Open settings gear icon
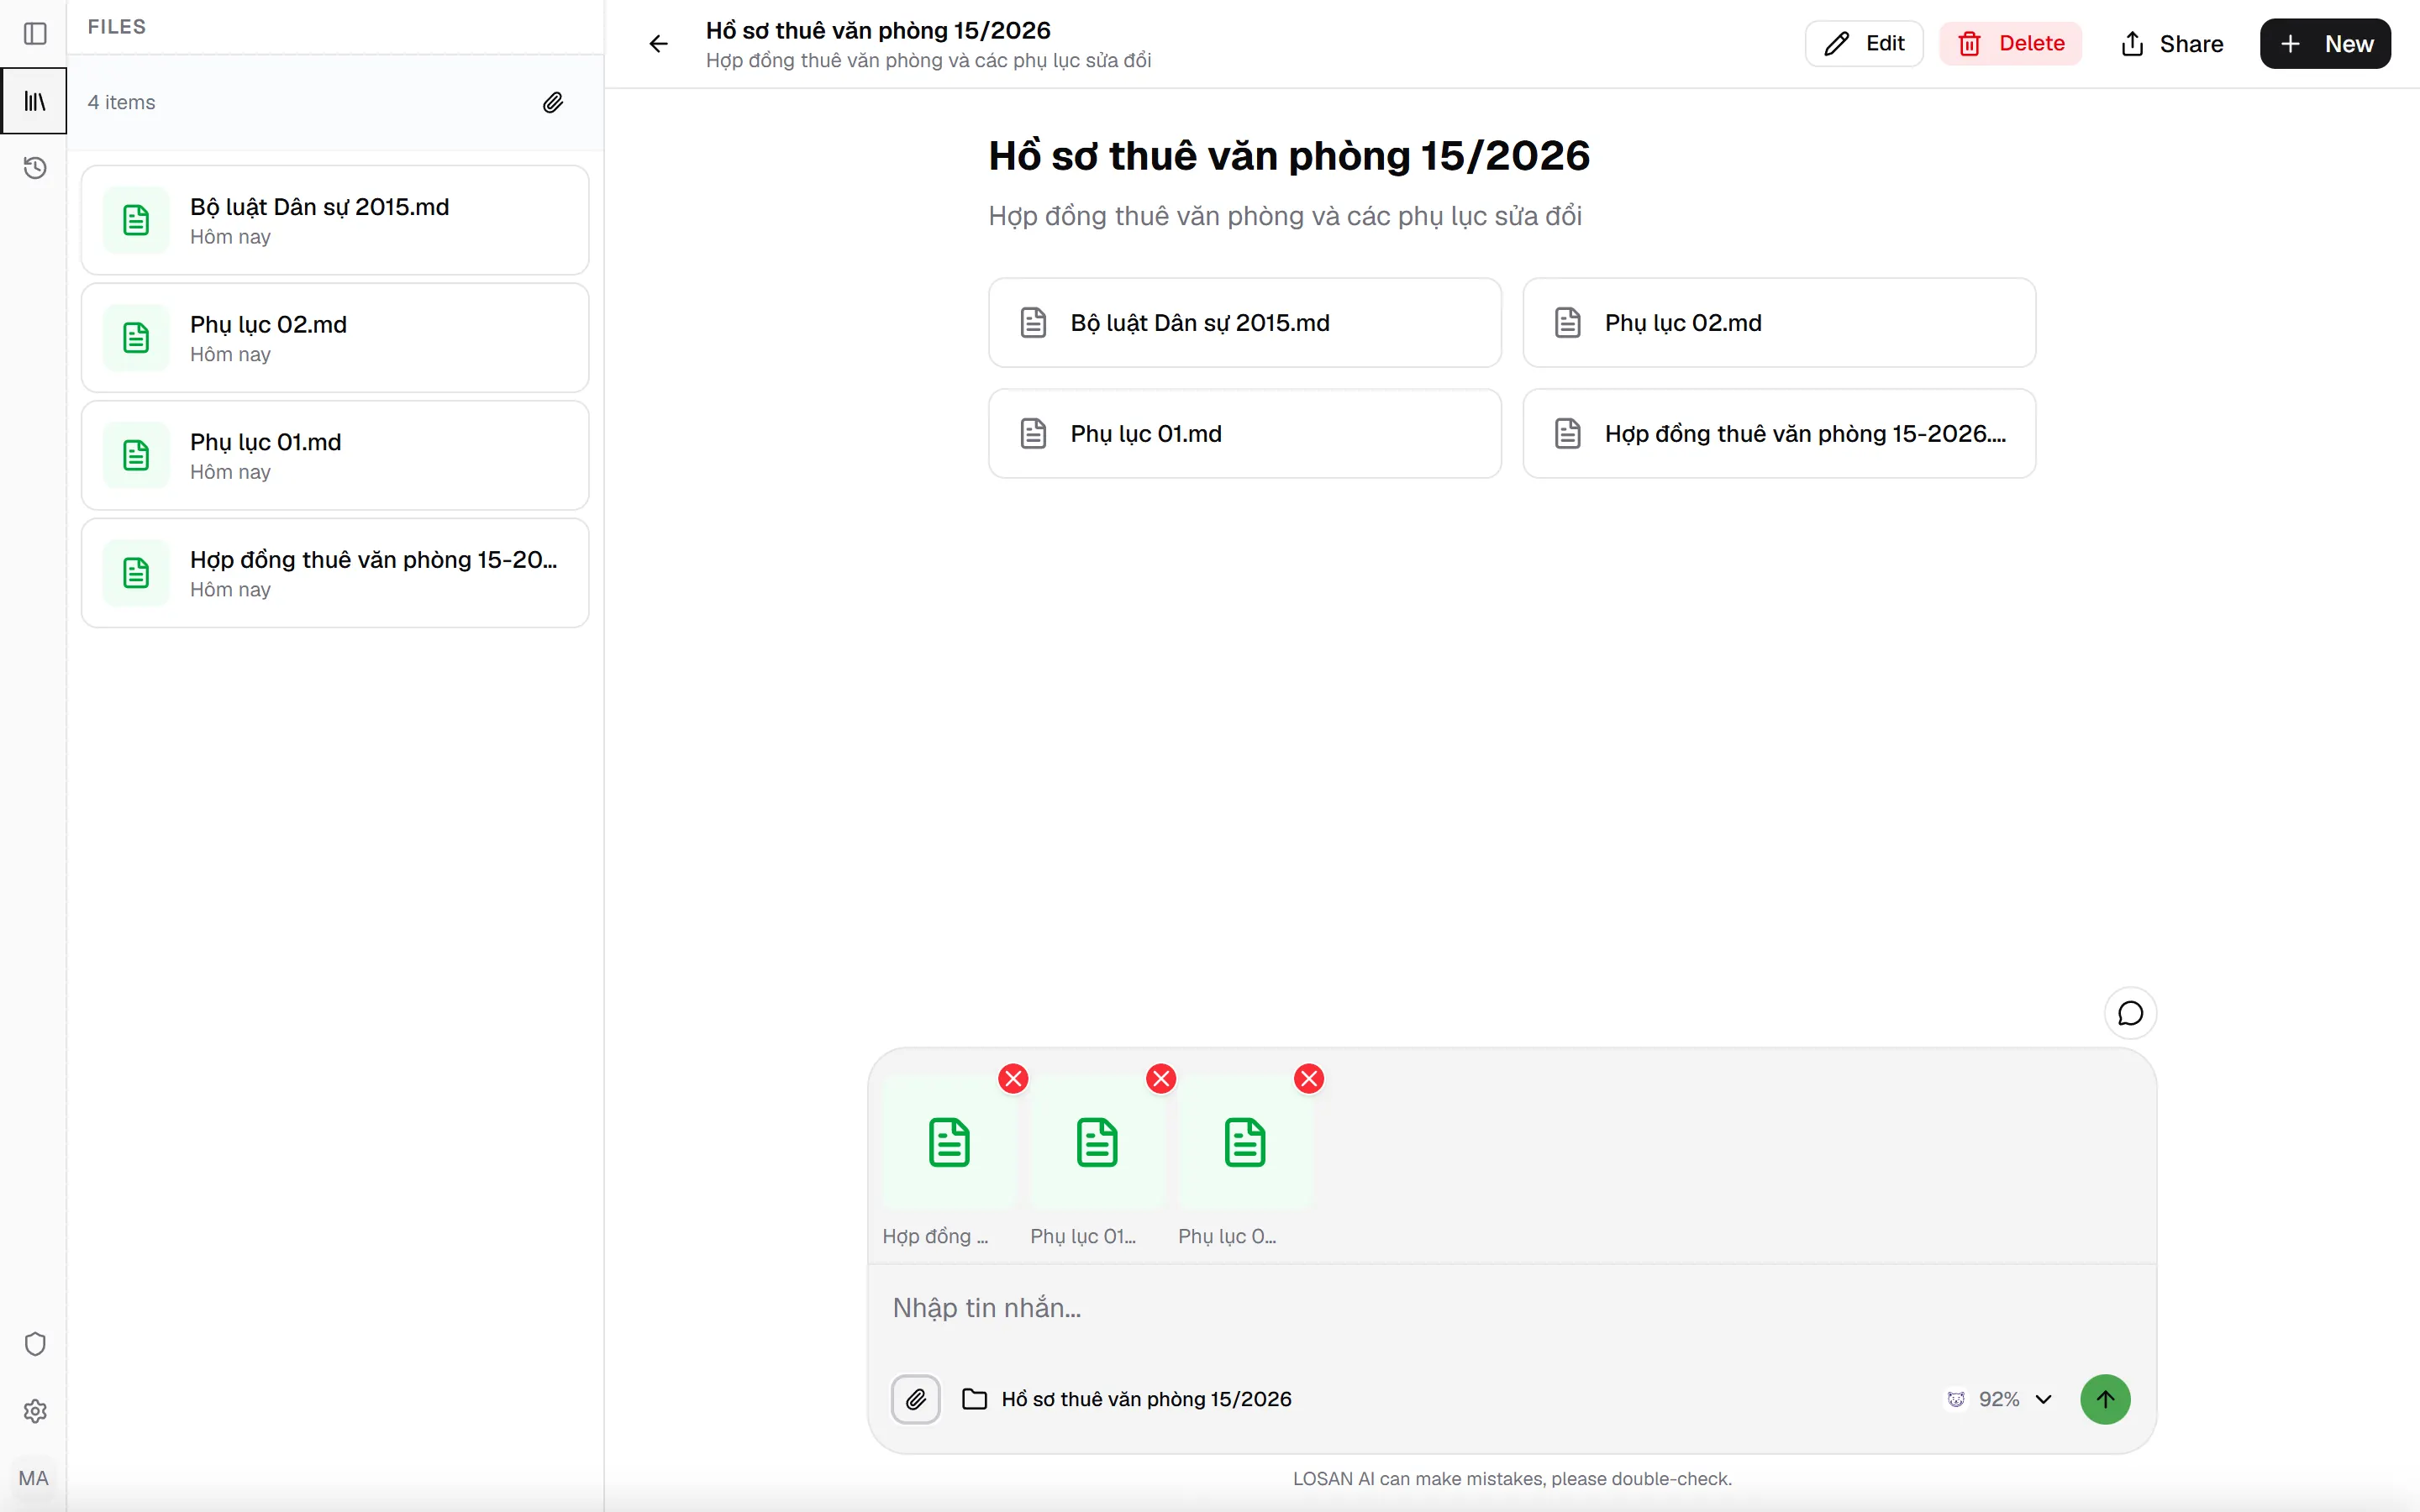This screenshot has height=1512, width=2420. tap(35, 1411)
